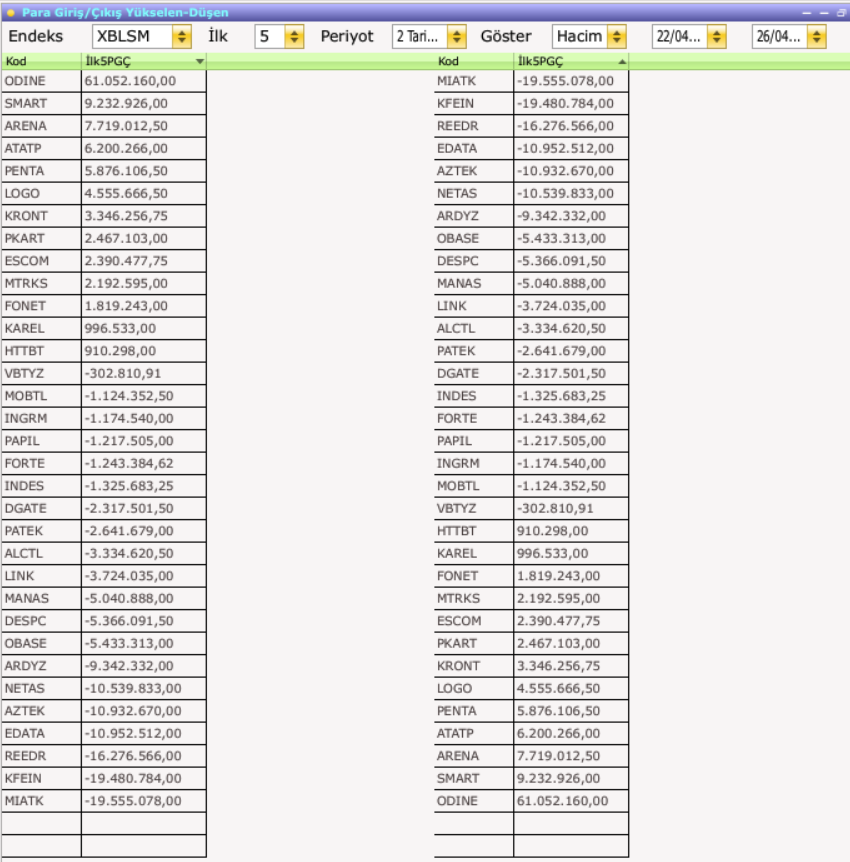Select LOGO row in left table
Image resolution: width=850 pixels, height=862 pixels.
(104, 194)
